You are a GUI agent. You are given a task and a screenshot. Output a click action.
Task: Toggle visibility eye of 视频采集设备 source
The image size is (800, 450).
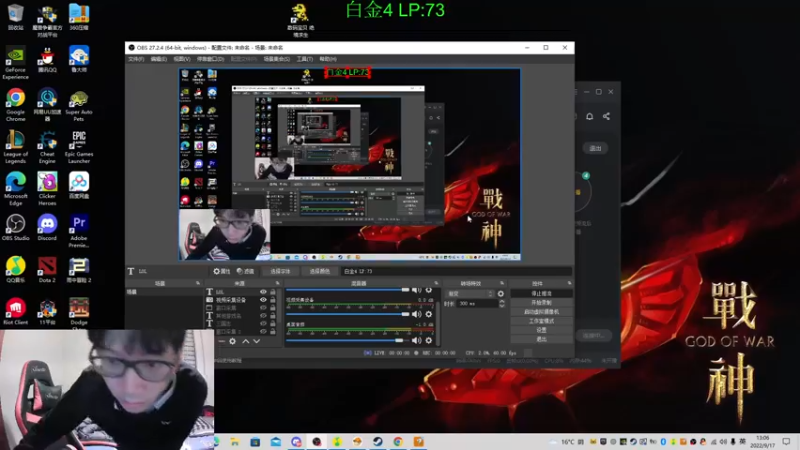[x=263, y=300]
